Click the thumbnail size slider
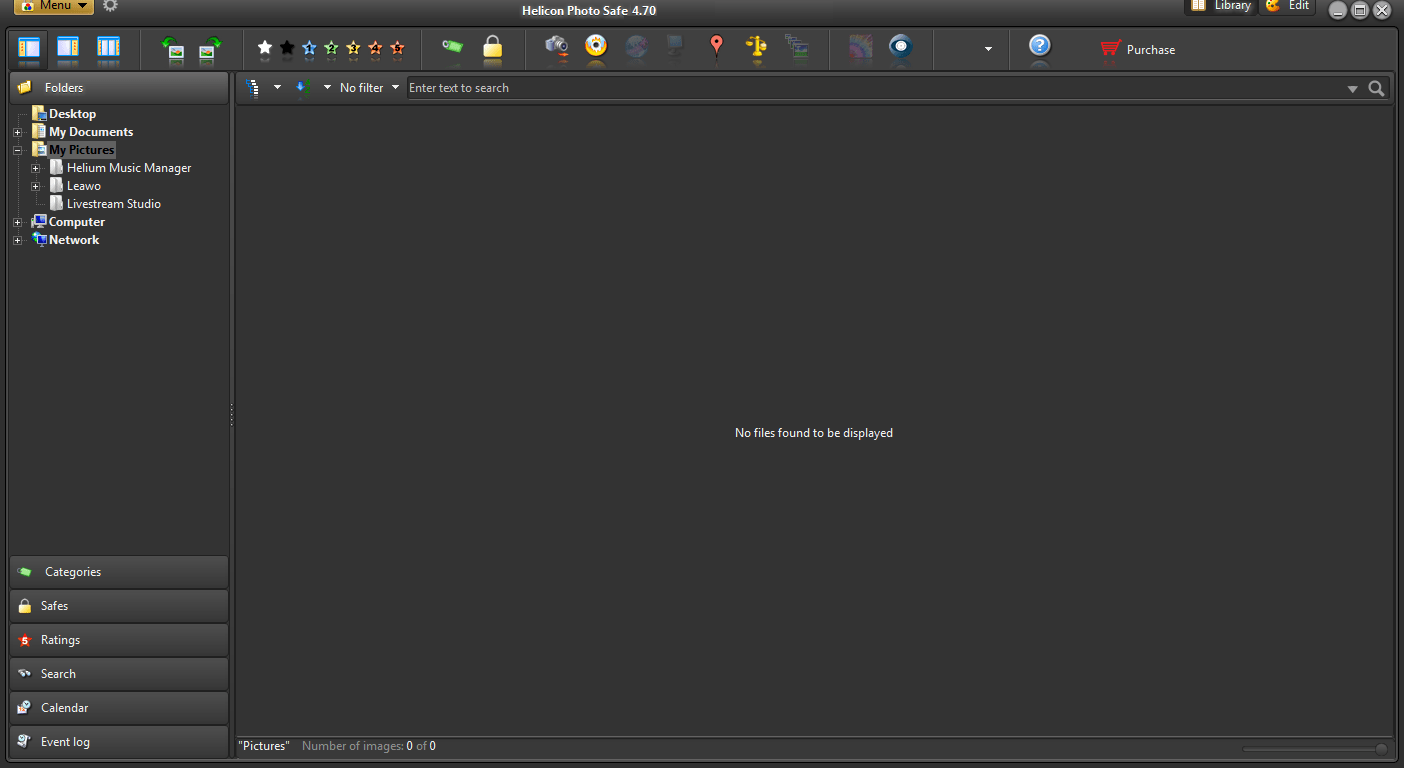 point(1315,749)
